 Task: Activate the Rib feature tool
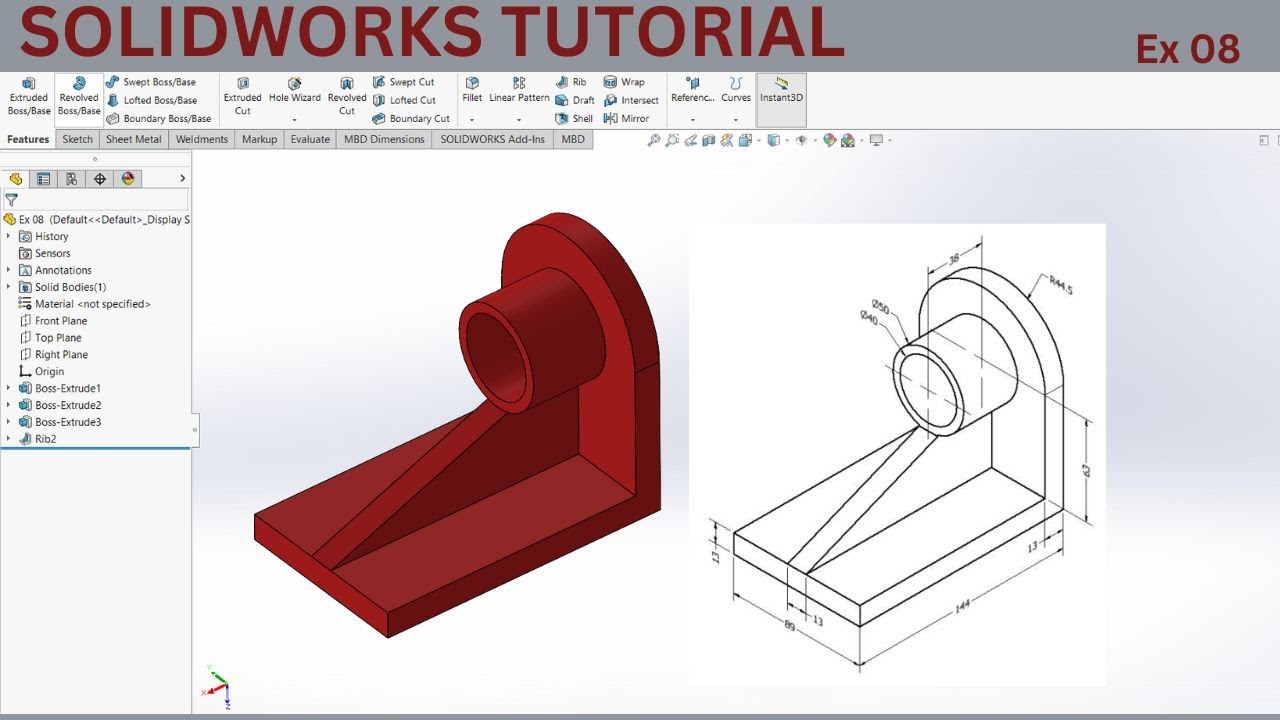pos(571,82)
